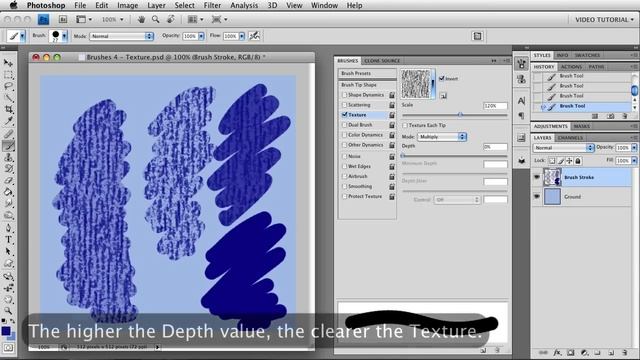The image size is (640, 360).
Task: Open the Filter menu
Action: [212, 5]
